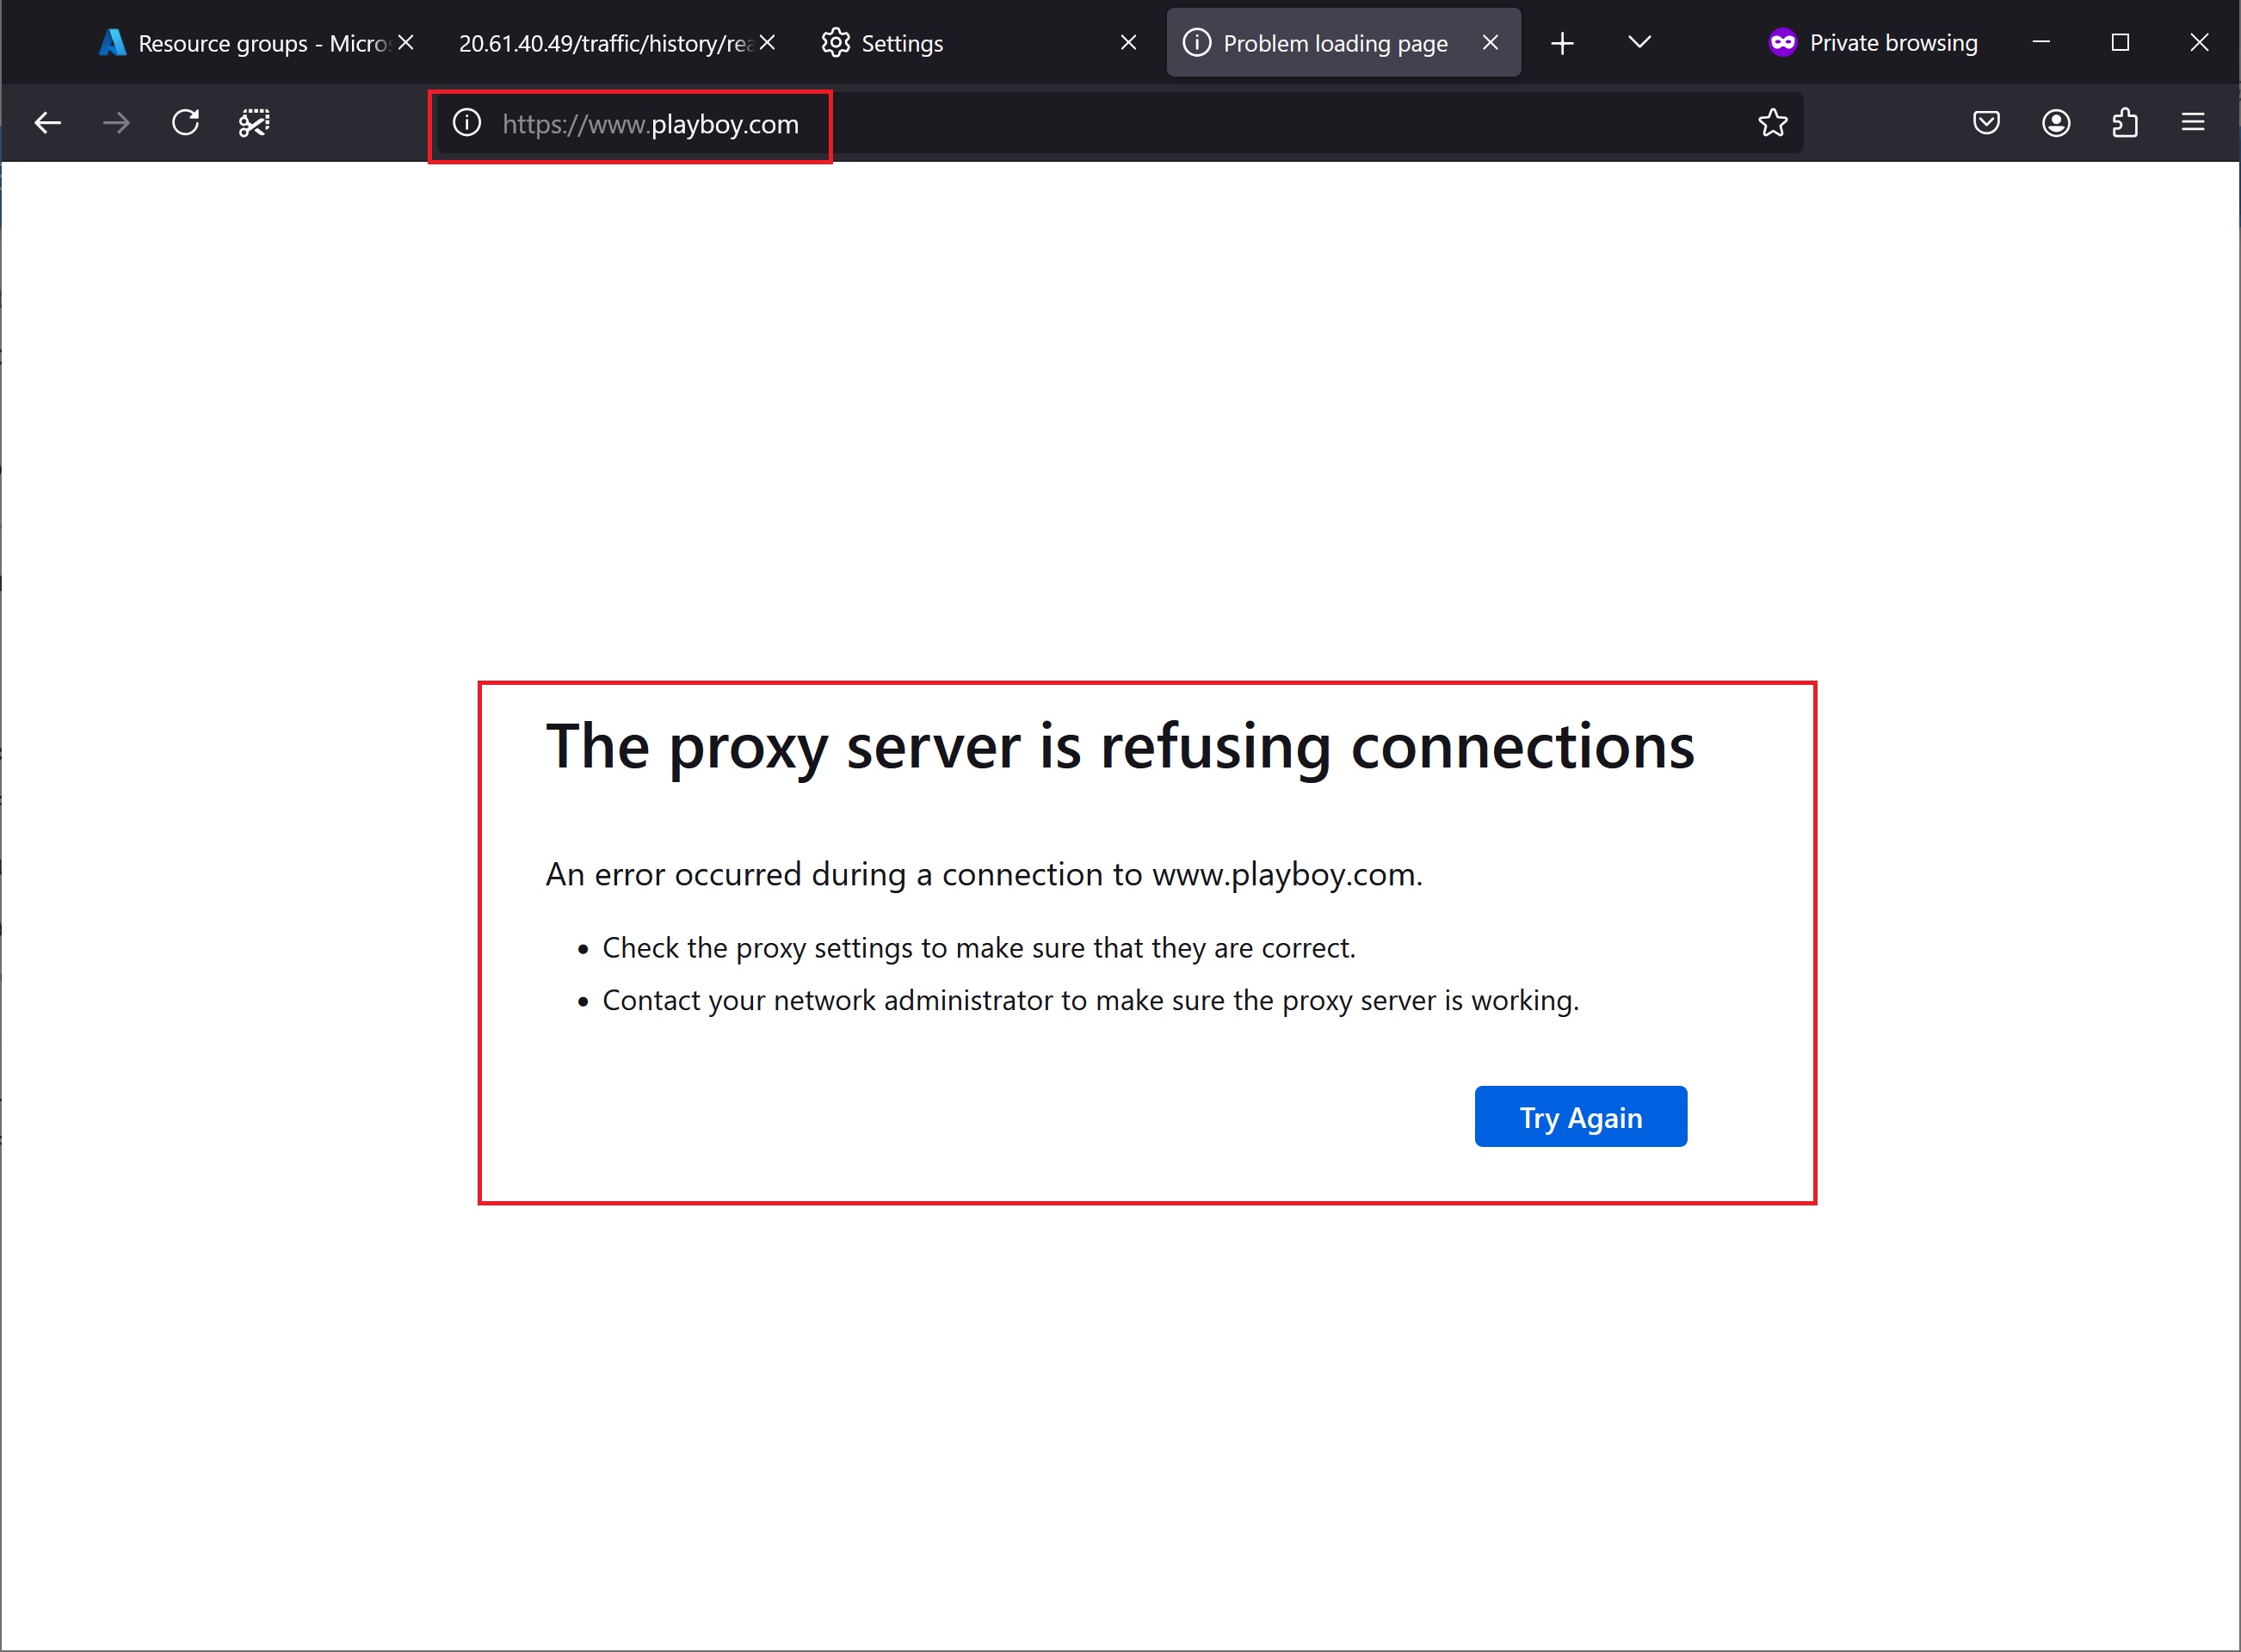Viewport: 2241px width, 1652px height.
Task: Close the Problem loading page tab
Action: [1490, 43]
